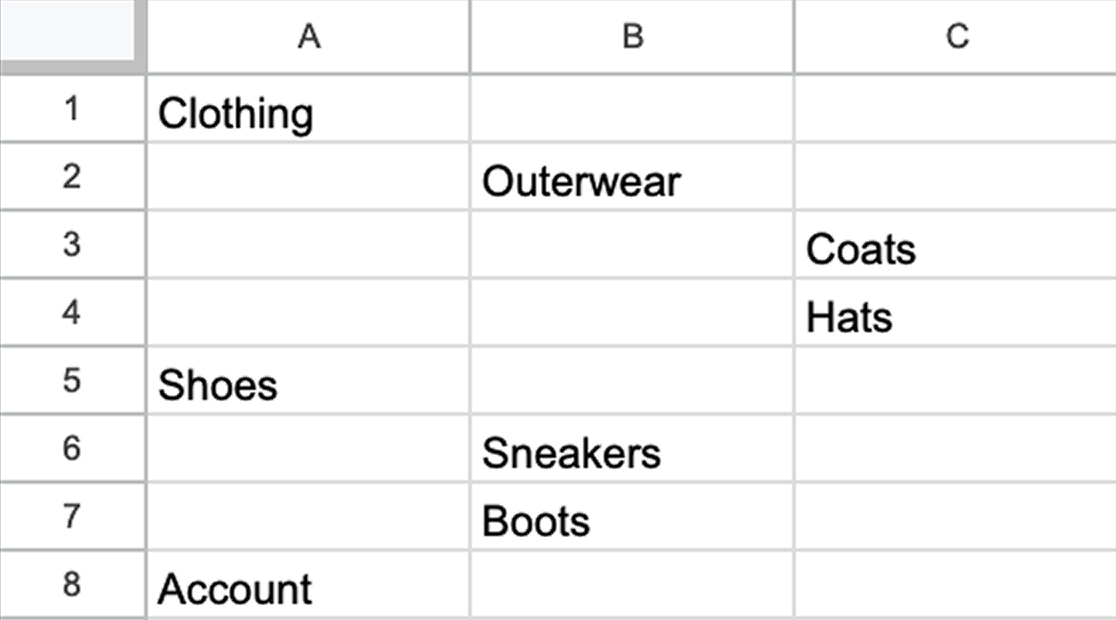Viewport: 1116px width, 620px height.
Task: Click the Outerwear cell
Action: [631, 178]
